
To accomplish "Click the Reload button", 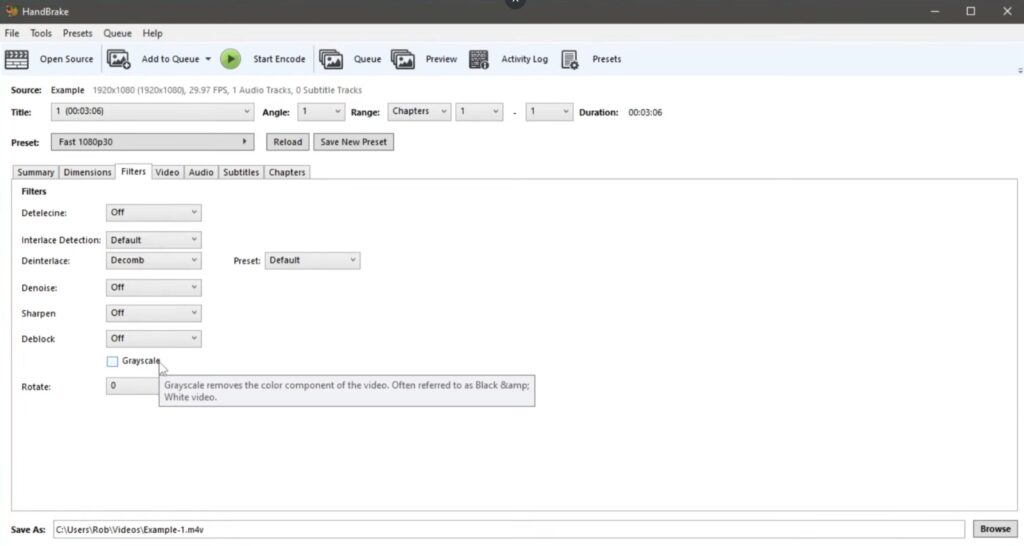I will coord(287,142).
